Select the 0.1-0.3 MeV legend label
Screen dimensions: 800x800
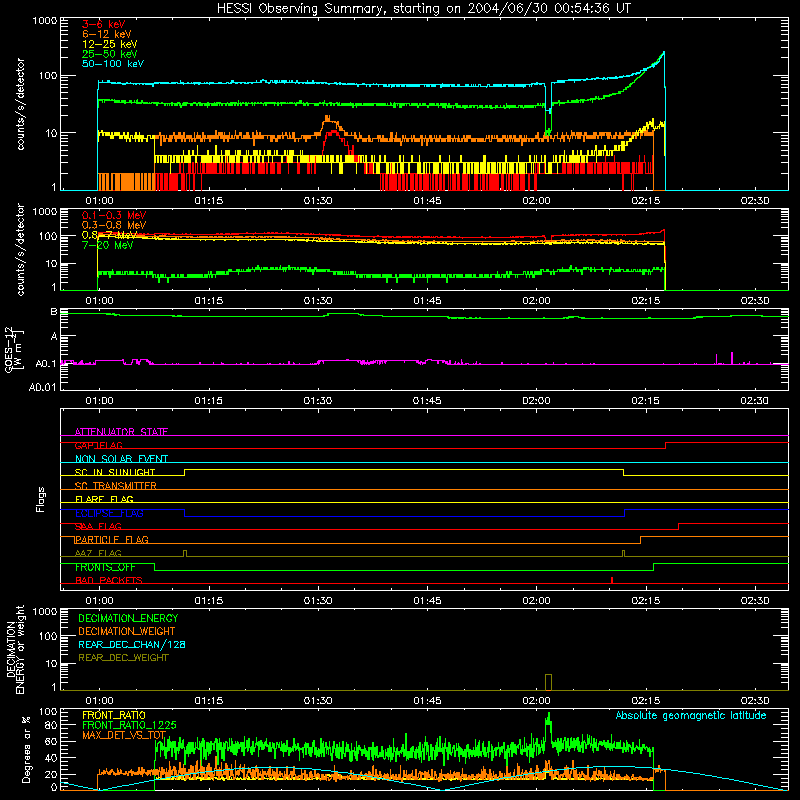click(x=114, y=215)
